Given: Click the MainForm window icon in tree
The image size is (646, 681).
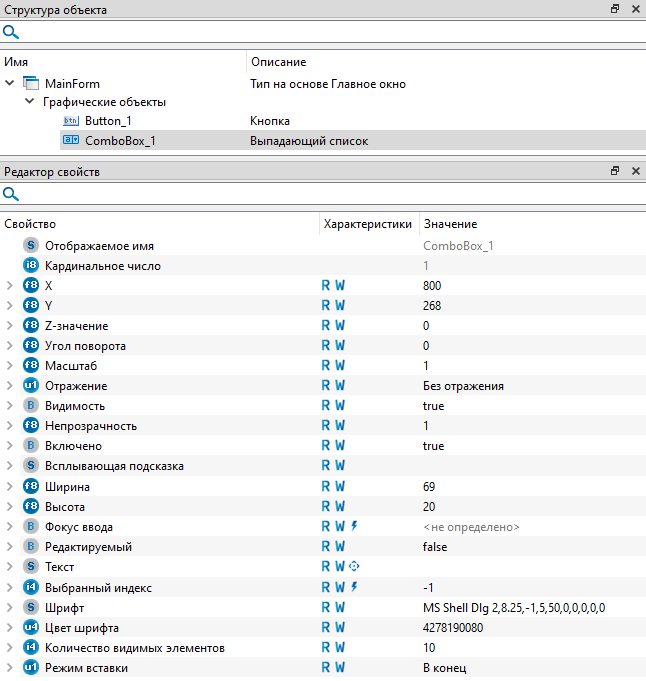Looking at the screenshot, I should (x=30, y=84).
